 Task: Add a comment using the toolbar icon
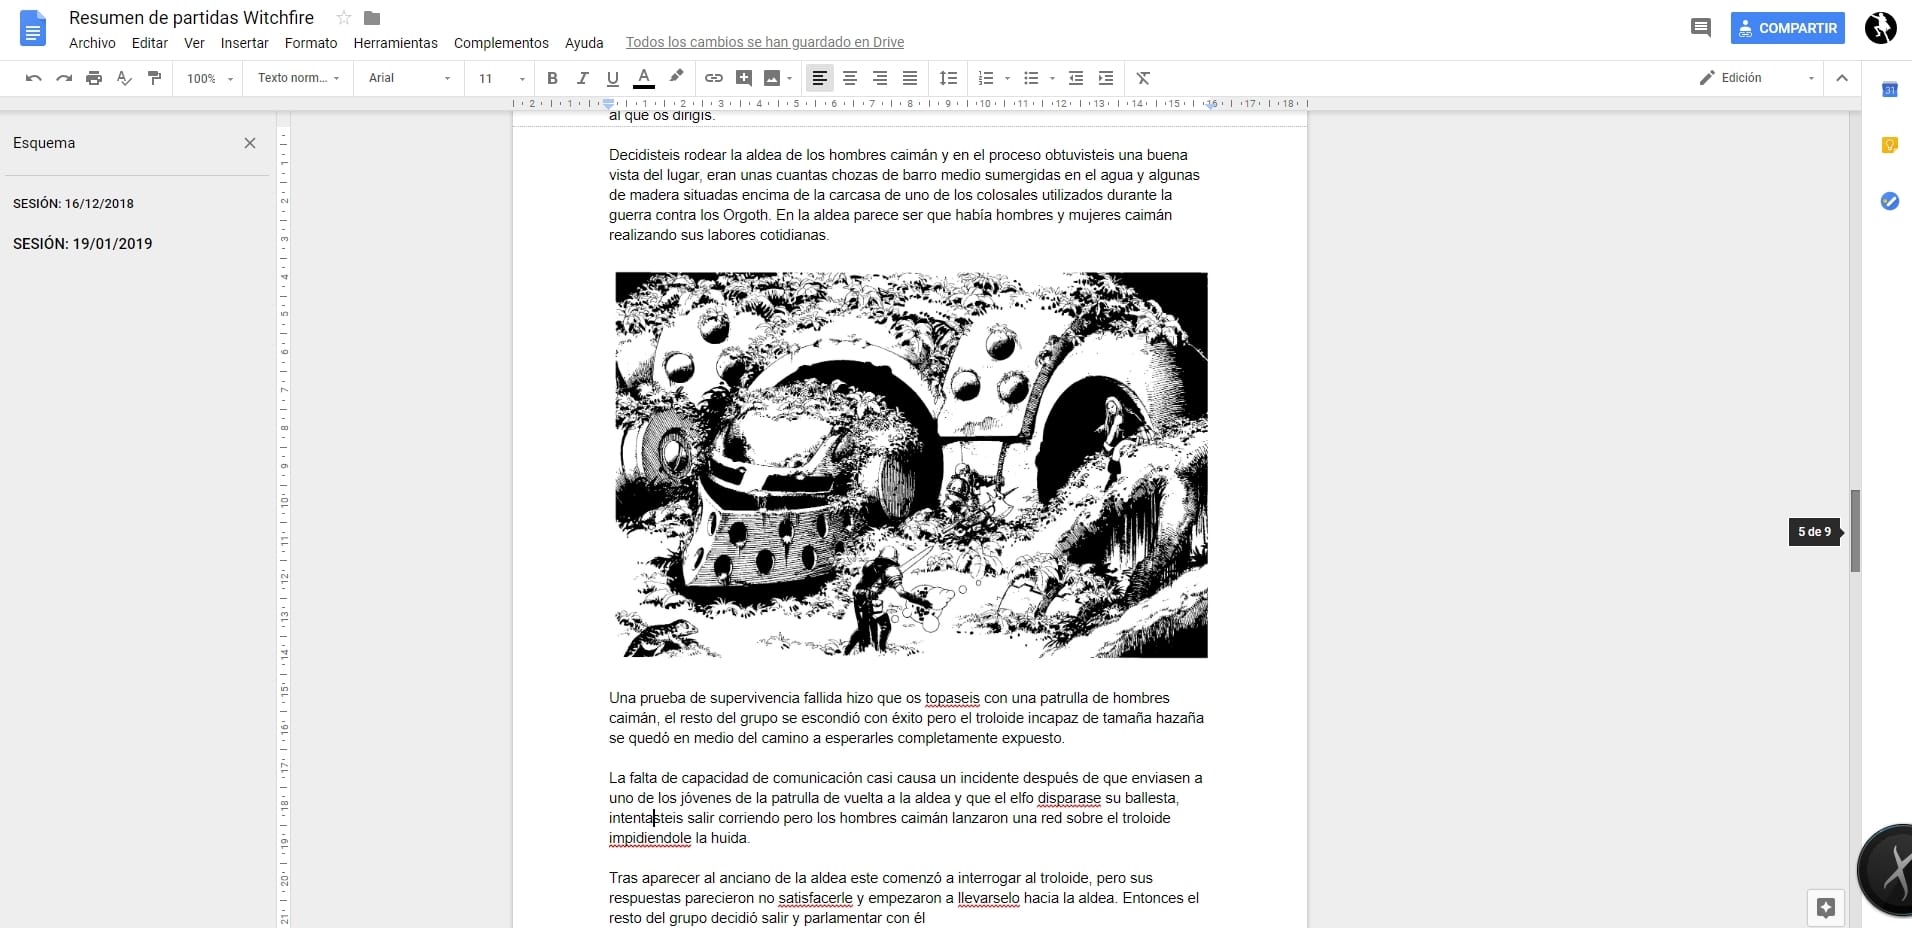click(x=744, y=78)
